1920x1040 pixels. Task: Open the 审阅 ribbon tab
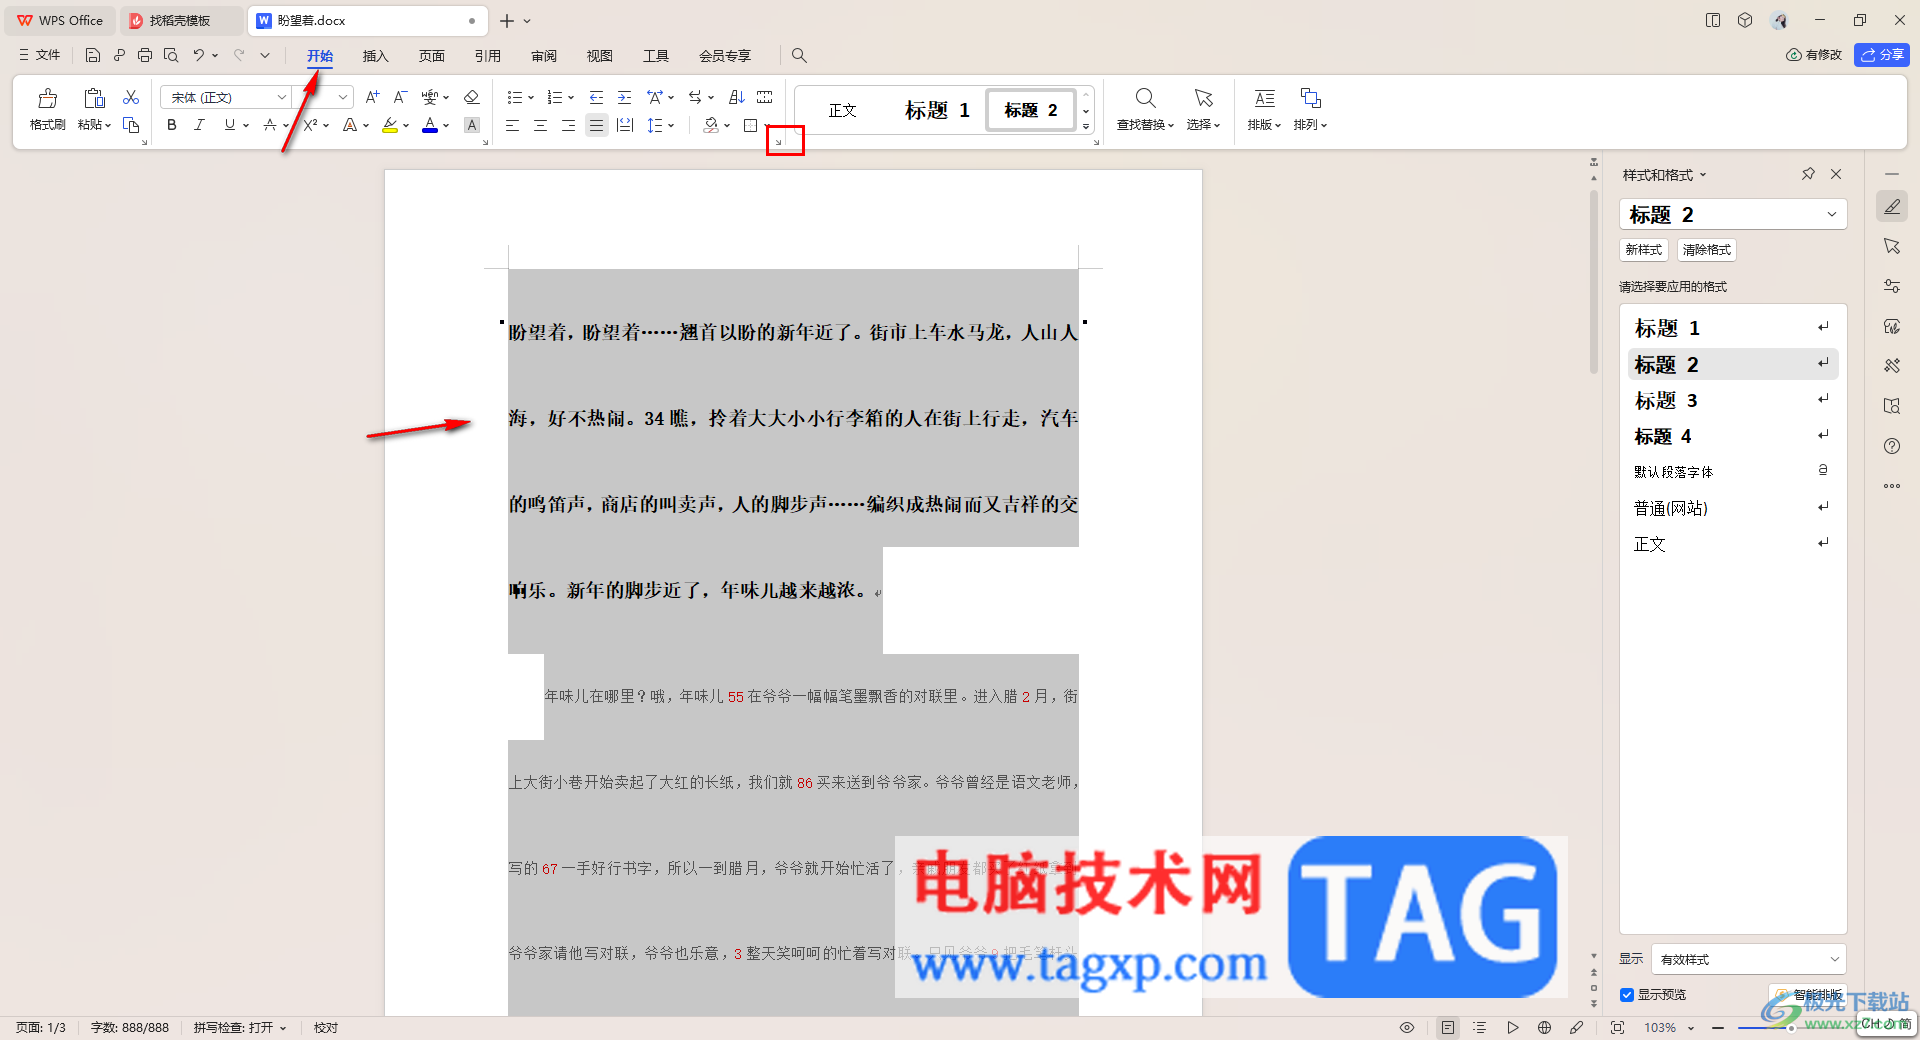(x=543, y=56)
